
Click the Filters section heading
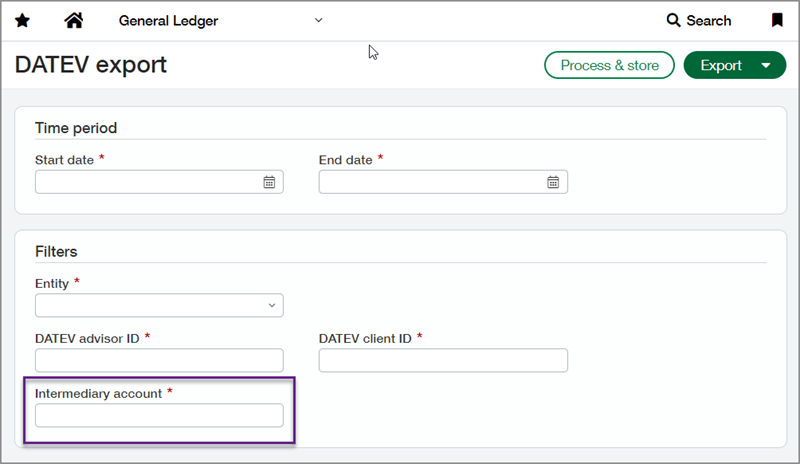(56, 252)
